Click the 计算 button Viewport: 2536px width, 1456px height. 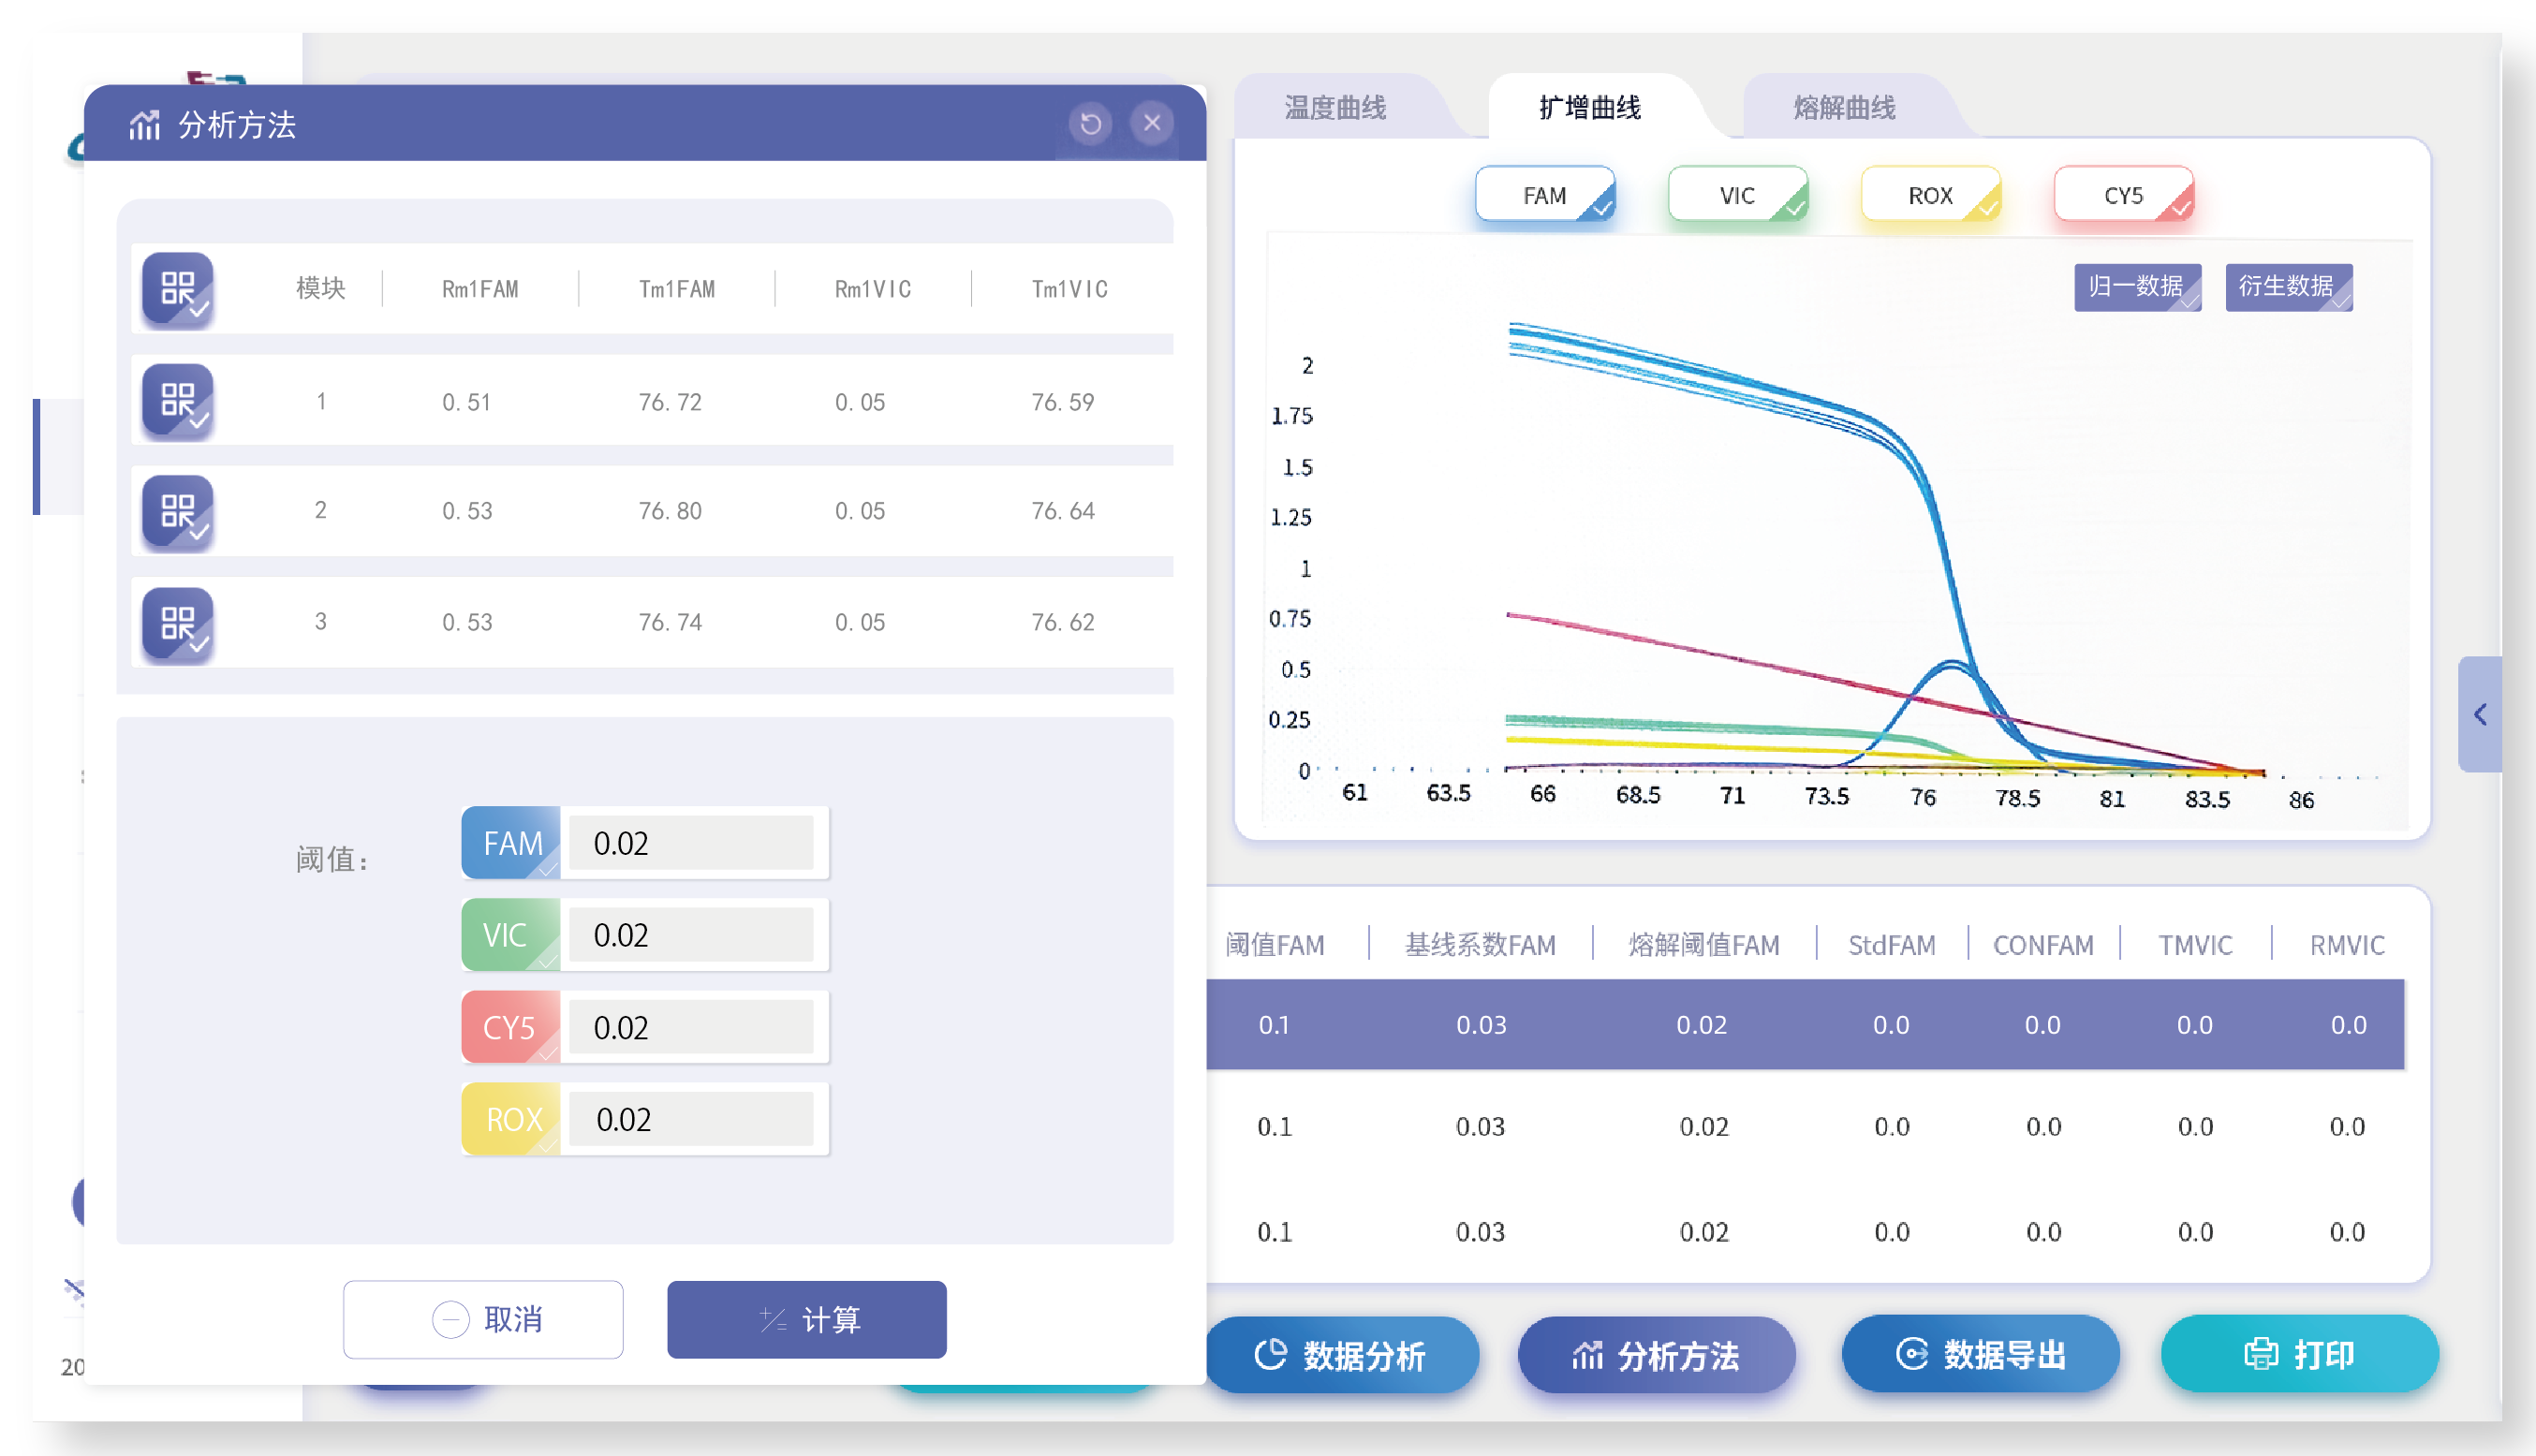(x=806, y=1319)
